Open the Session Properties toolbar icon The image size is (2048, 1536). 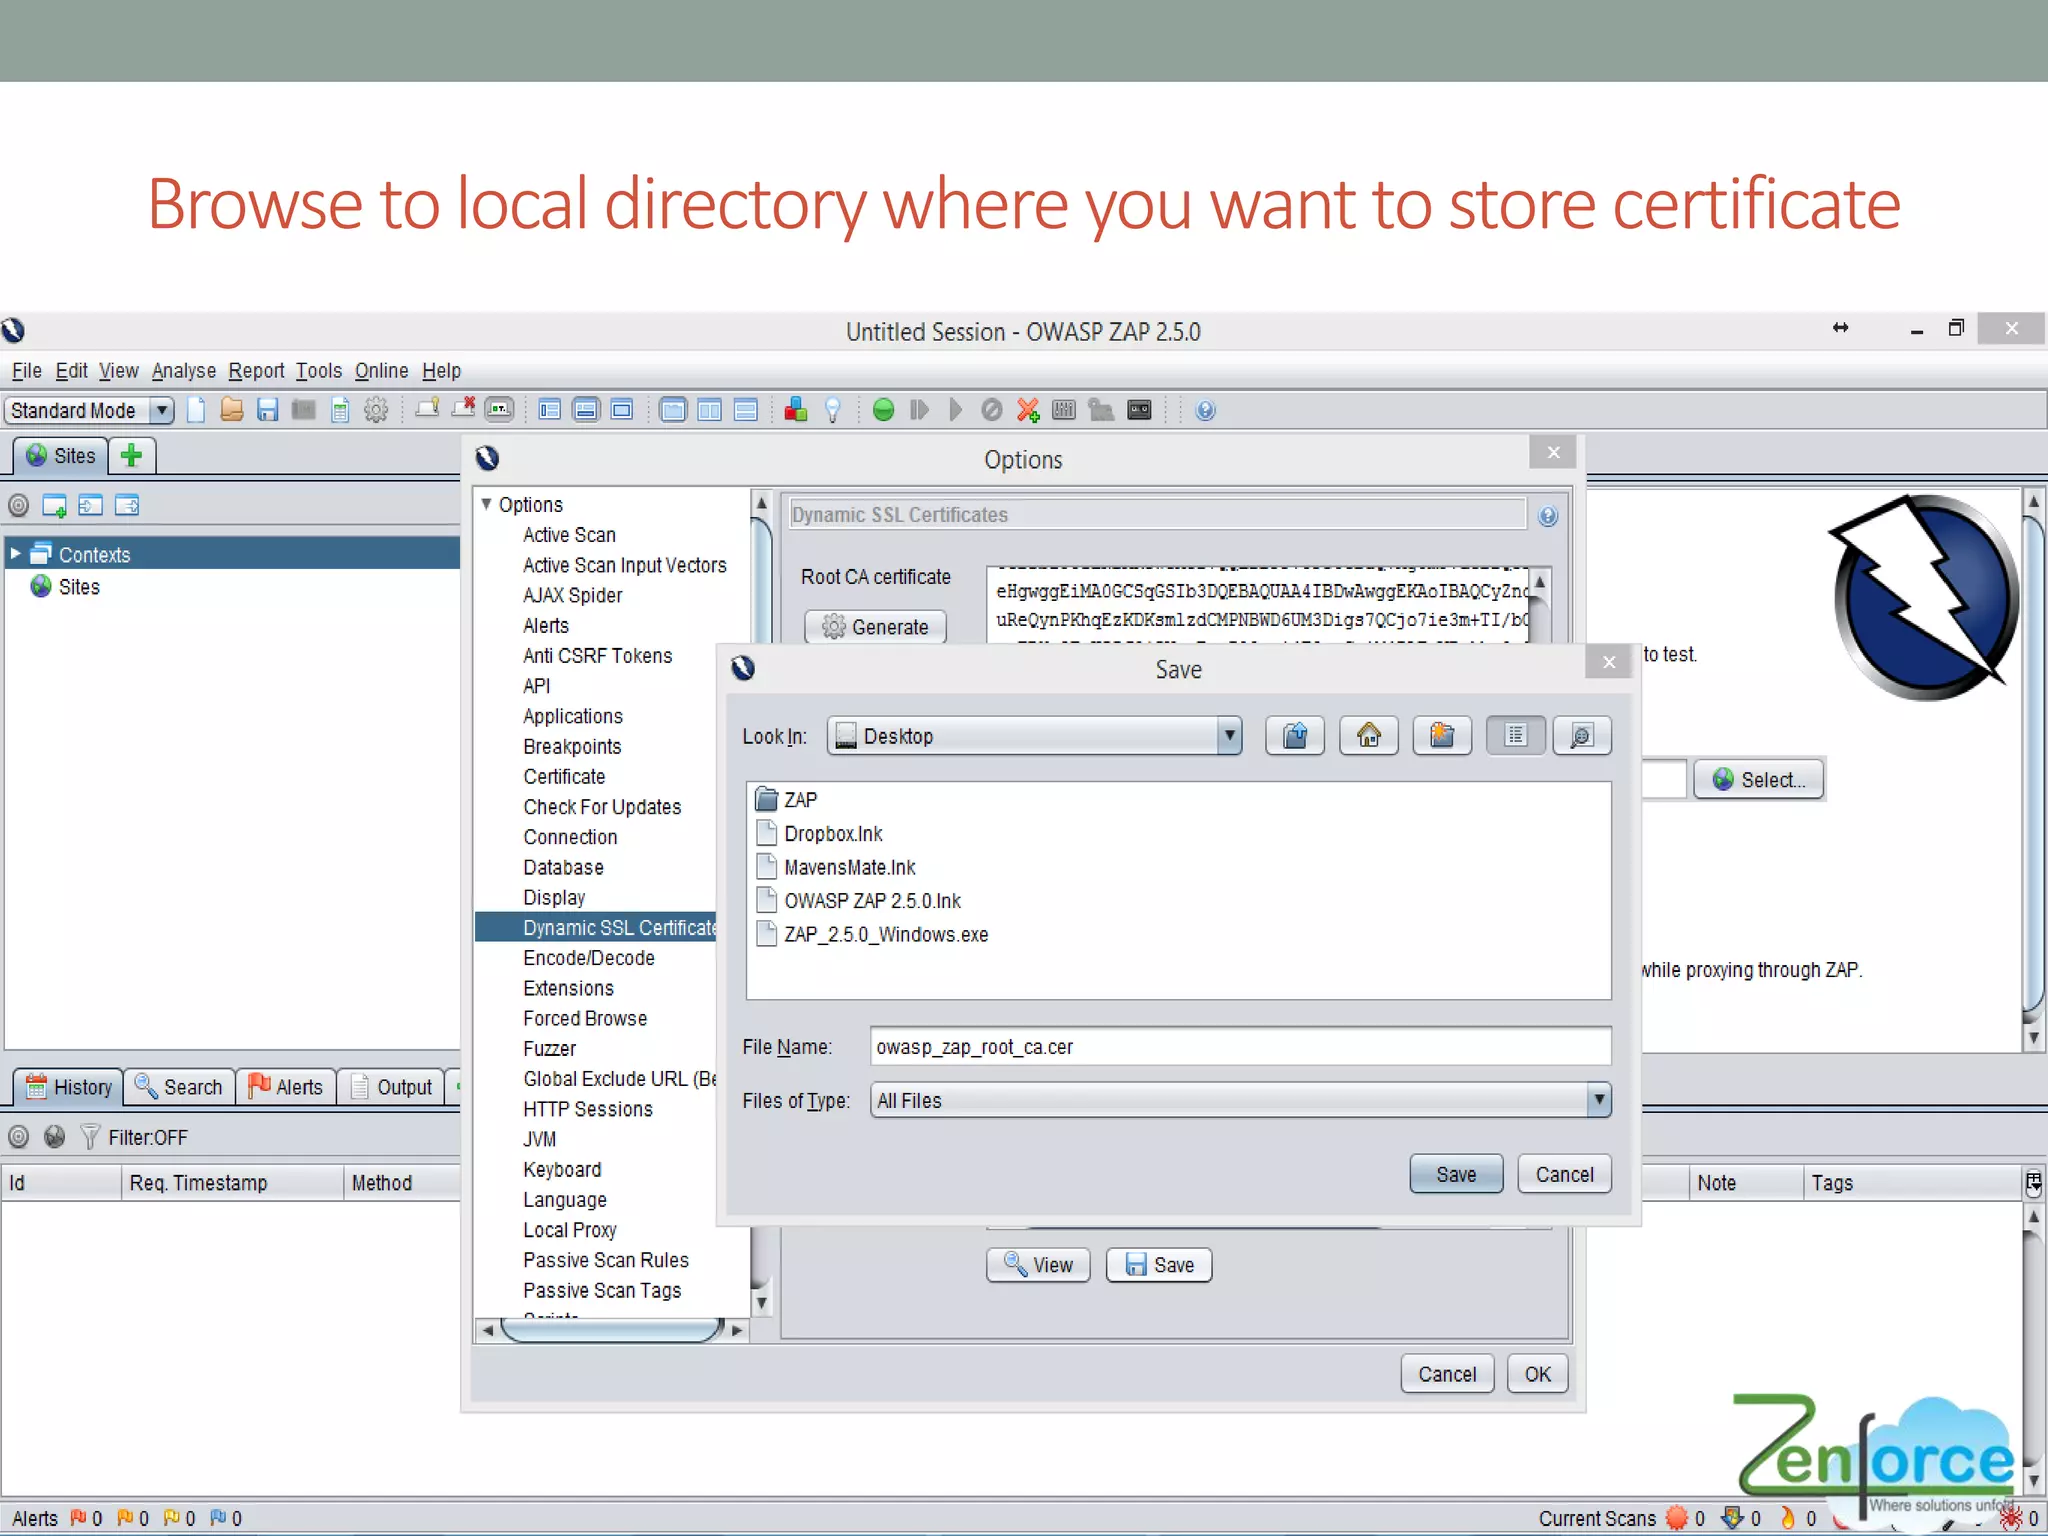pyautogui.click(x=340, y=411)
